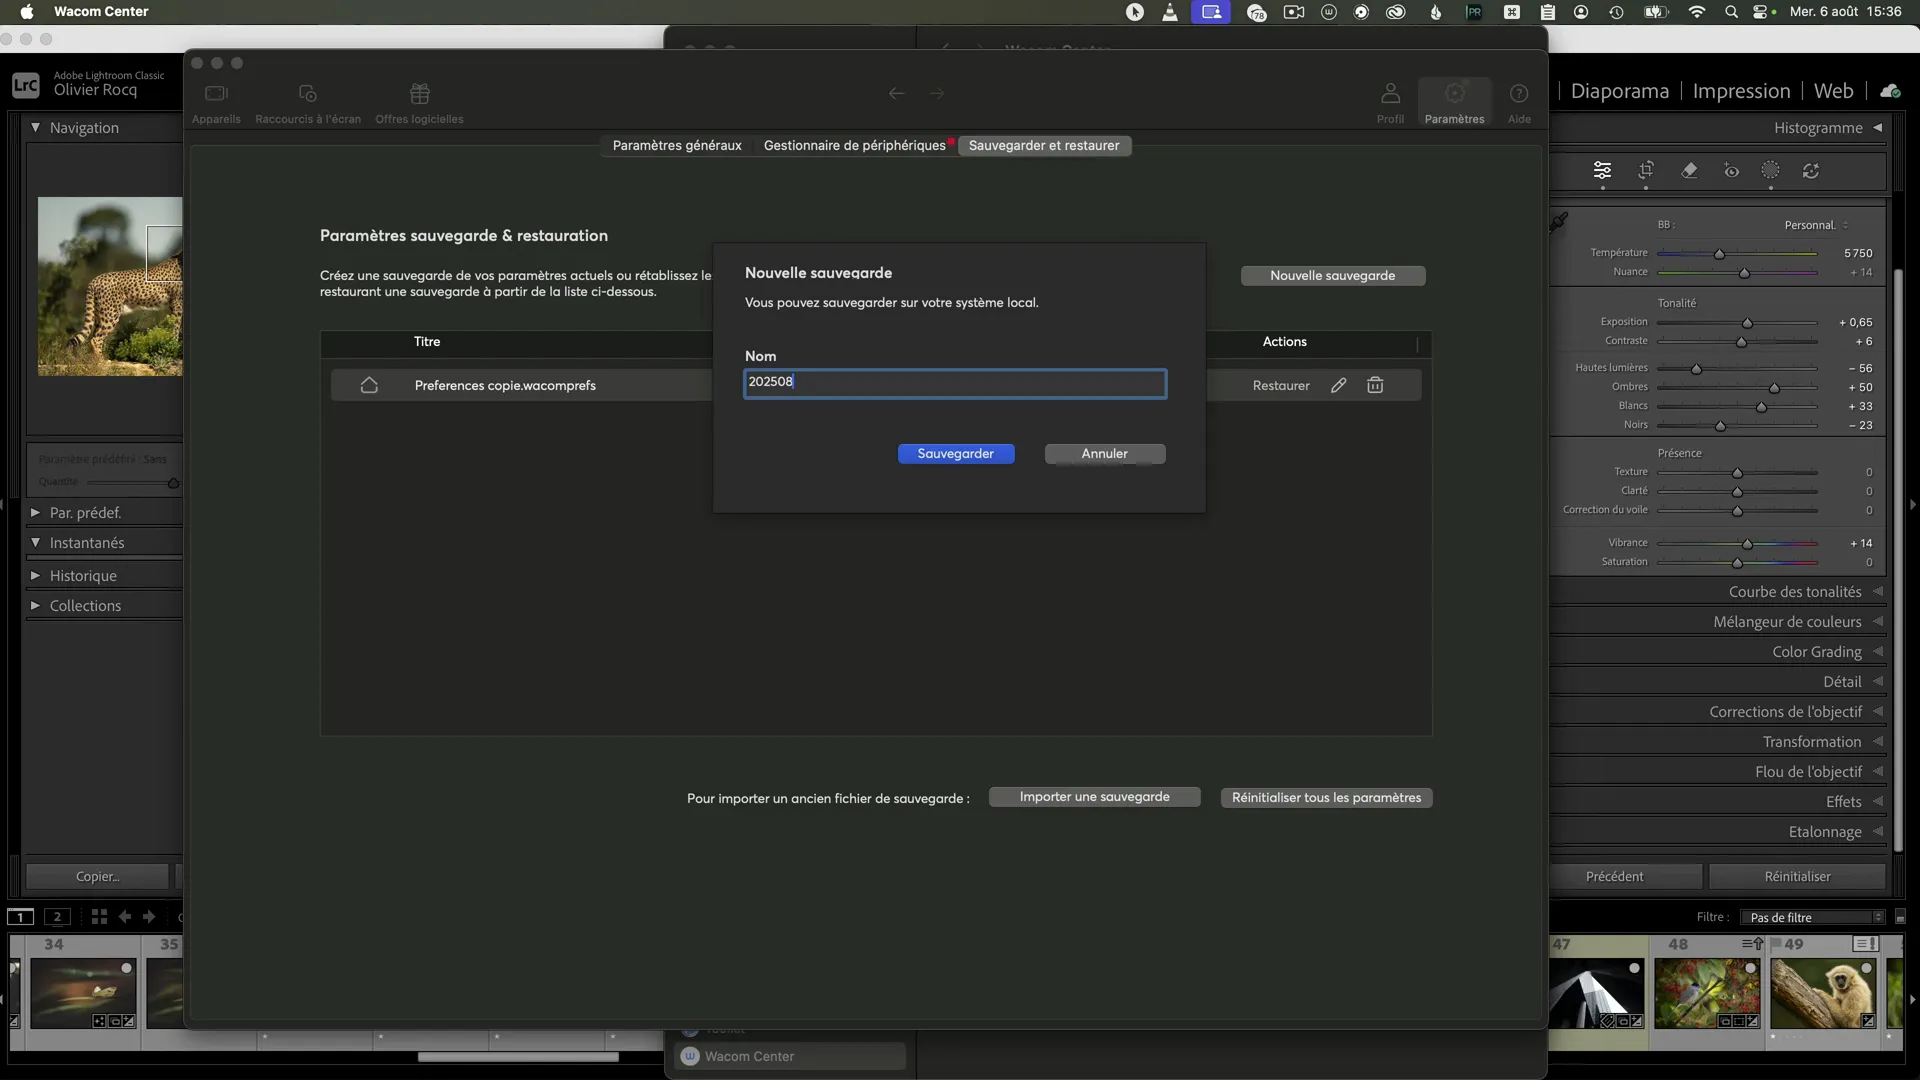The height and width of the screenshot is (1080, 1920).
Task: Expand the Courbe des tonalités panel
Action: [1877, 591]
